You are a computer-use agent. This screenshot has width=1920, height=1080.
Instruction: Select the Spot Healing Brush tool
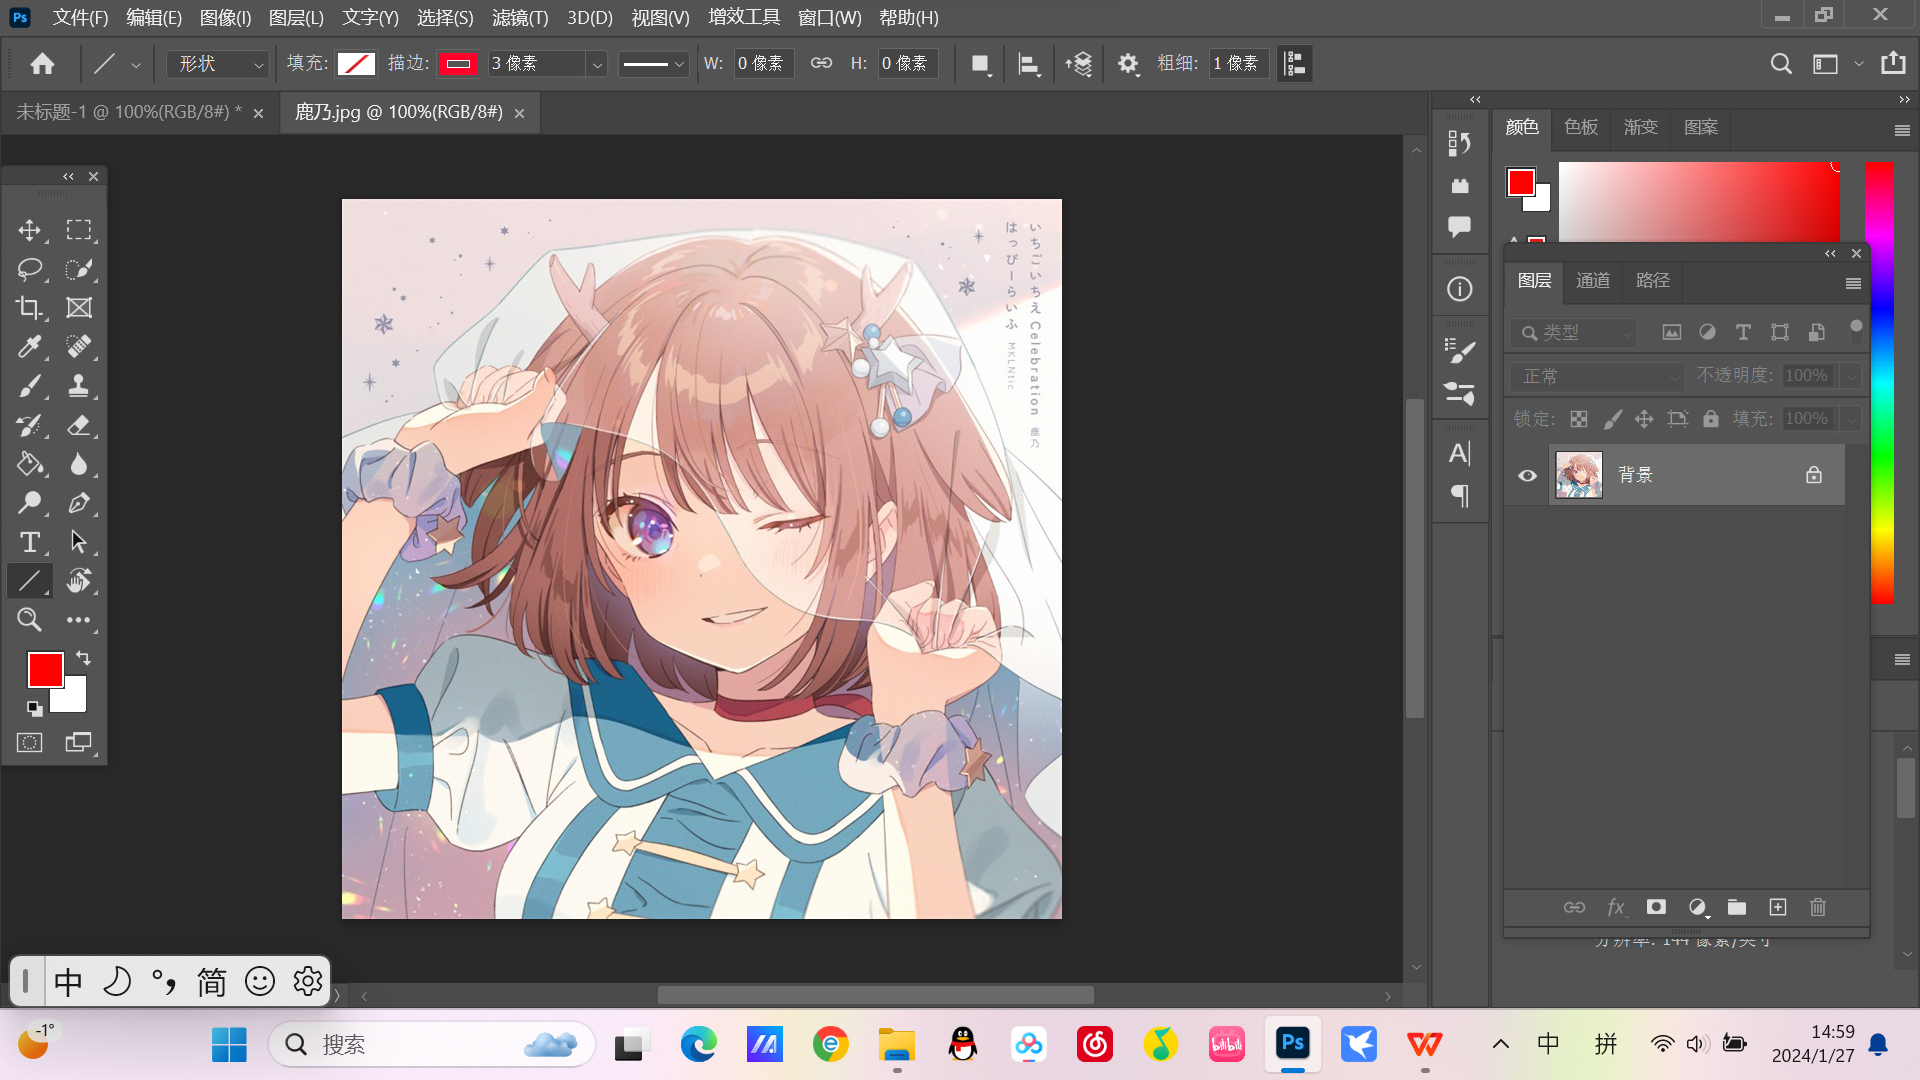point(79,347)
